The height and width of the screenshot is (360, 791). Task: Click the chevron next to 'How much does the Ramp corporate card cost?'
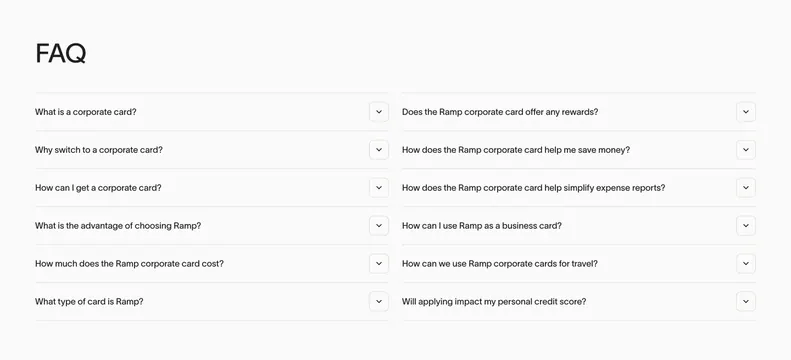[379, 264]
